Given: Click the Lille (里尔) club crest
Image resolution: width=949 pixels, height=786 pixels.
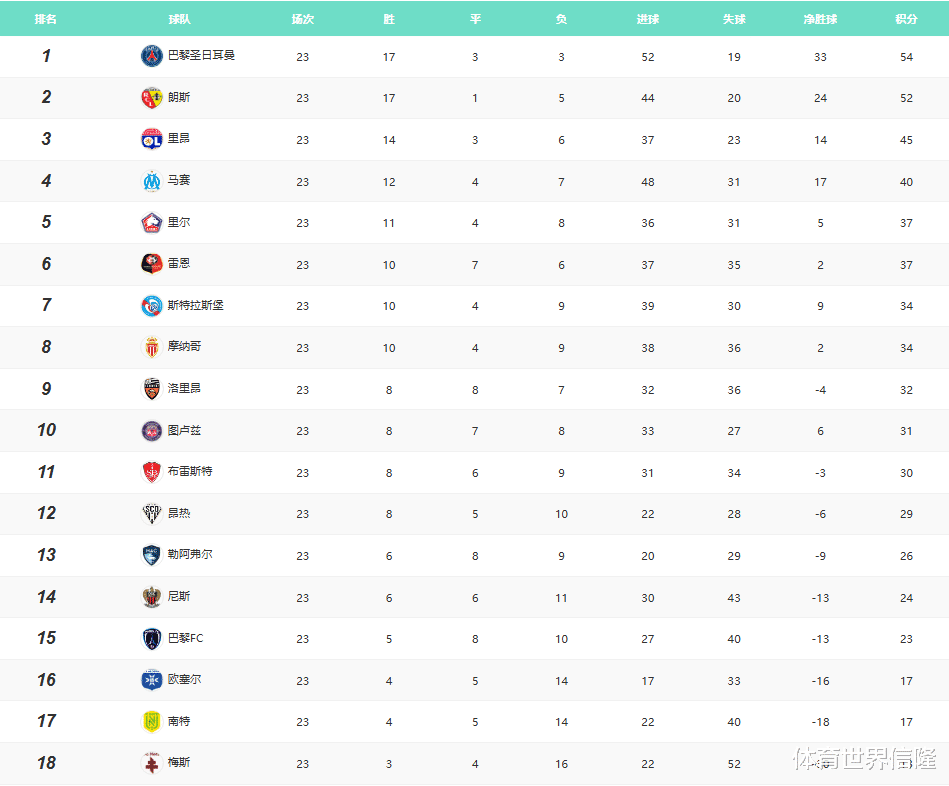Looking at the screenshot, I should click(151, 223).
